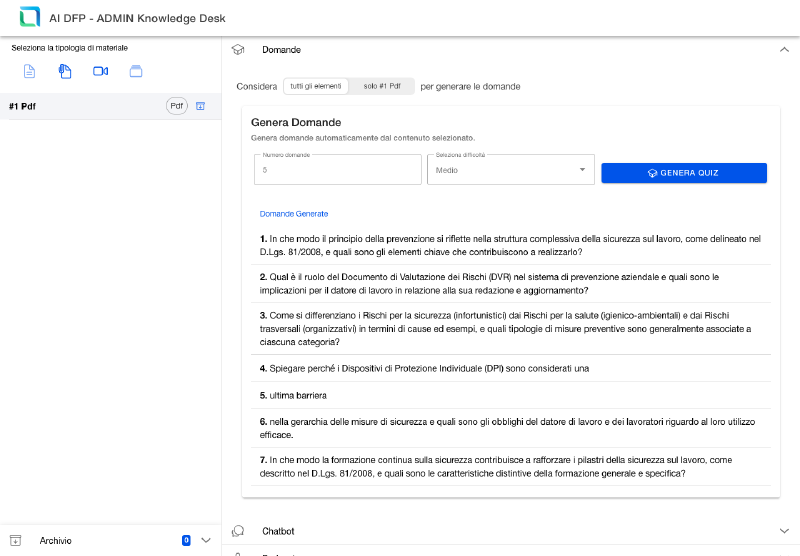Open the Chatbot section

(x=511, y=531)
